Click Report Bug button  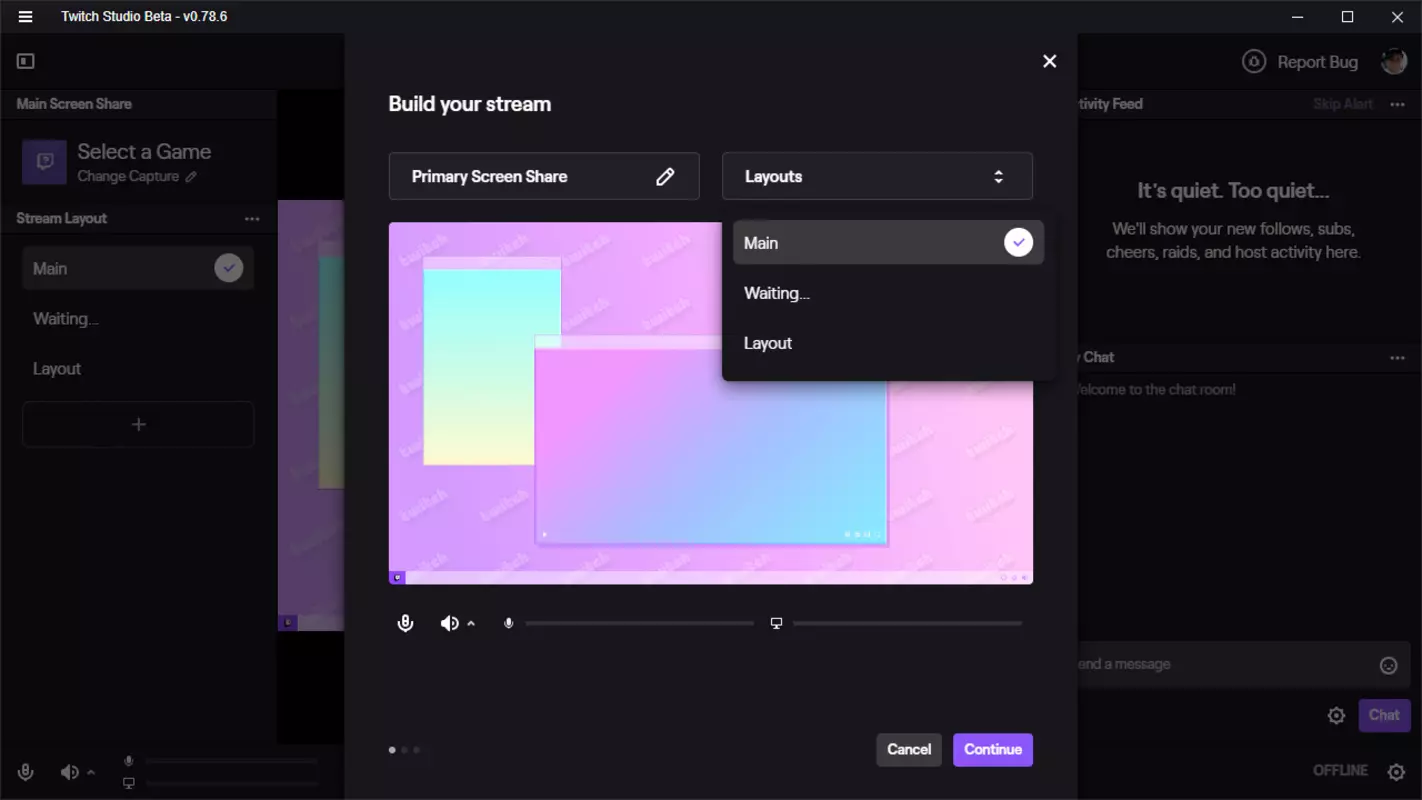coord(1300,62)
